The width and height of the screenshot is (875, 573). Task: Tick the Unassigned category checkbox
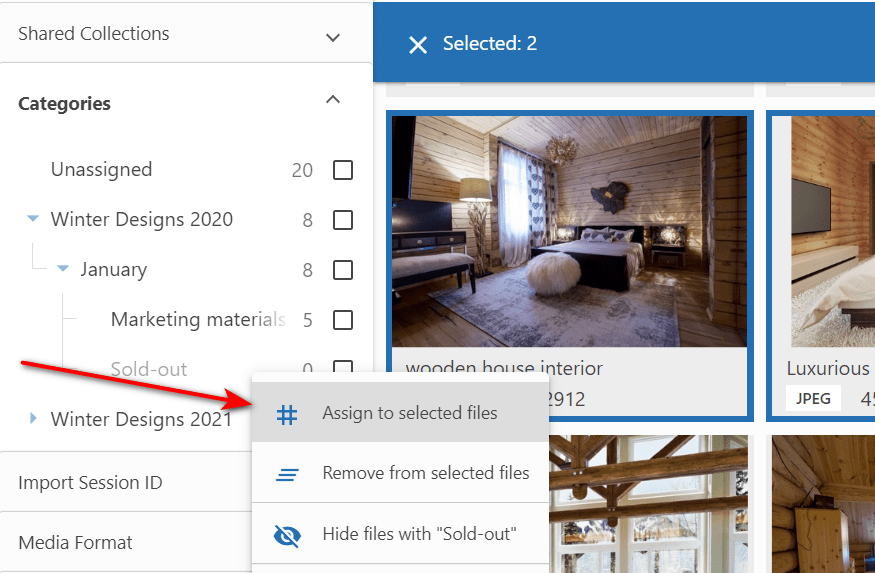tap(343, 170)
